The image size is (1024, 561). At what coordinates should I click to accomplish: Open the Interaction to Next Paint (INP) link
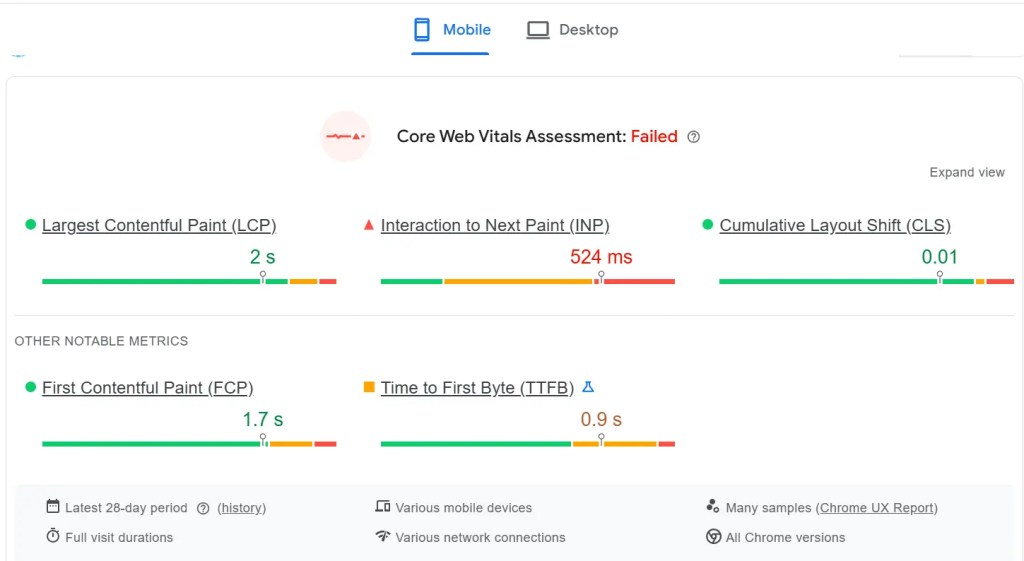(495, 225)
